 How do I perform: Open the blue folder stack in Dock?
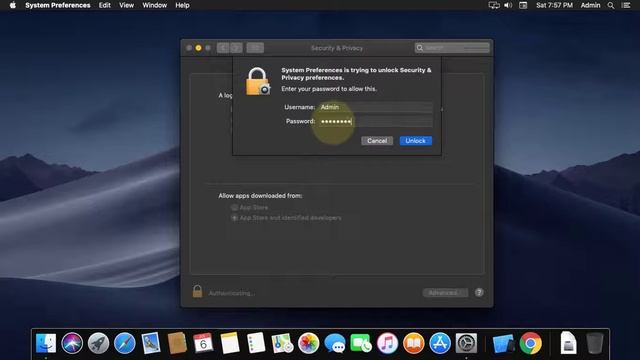coord(503,343)
